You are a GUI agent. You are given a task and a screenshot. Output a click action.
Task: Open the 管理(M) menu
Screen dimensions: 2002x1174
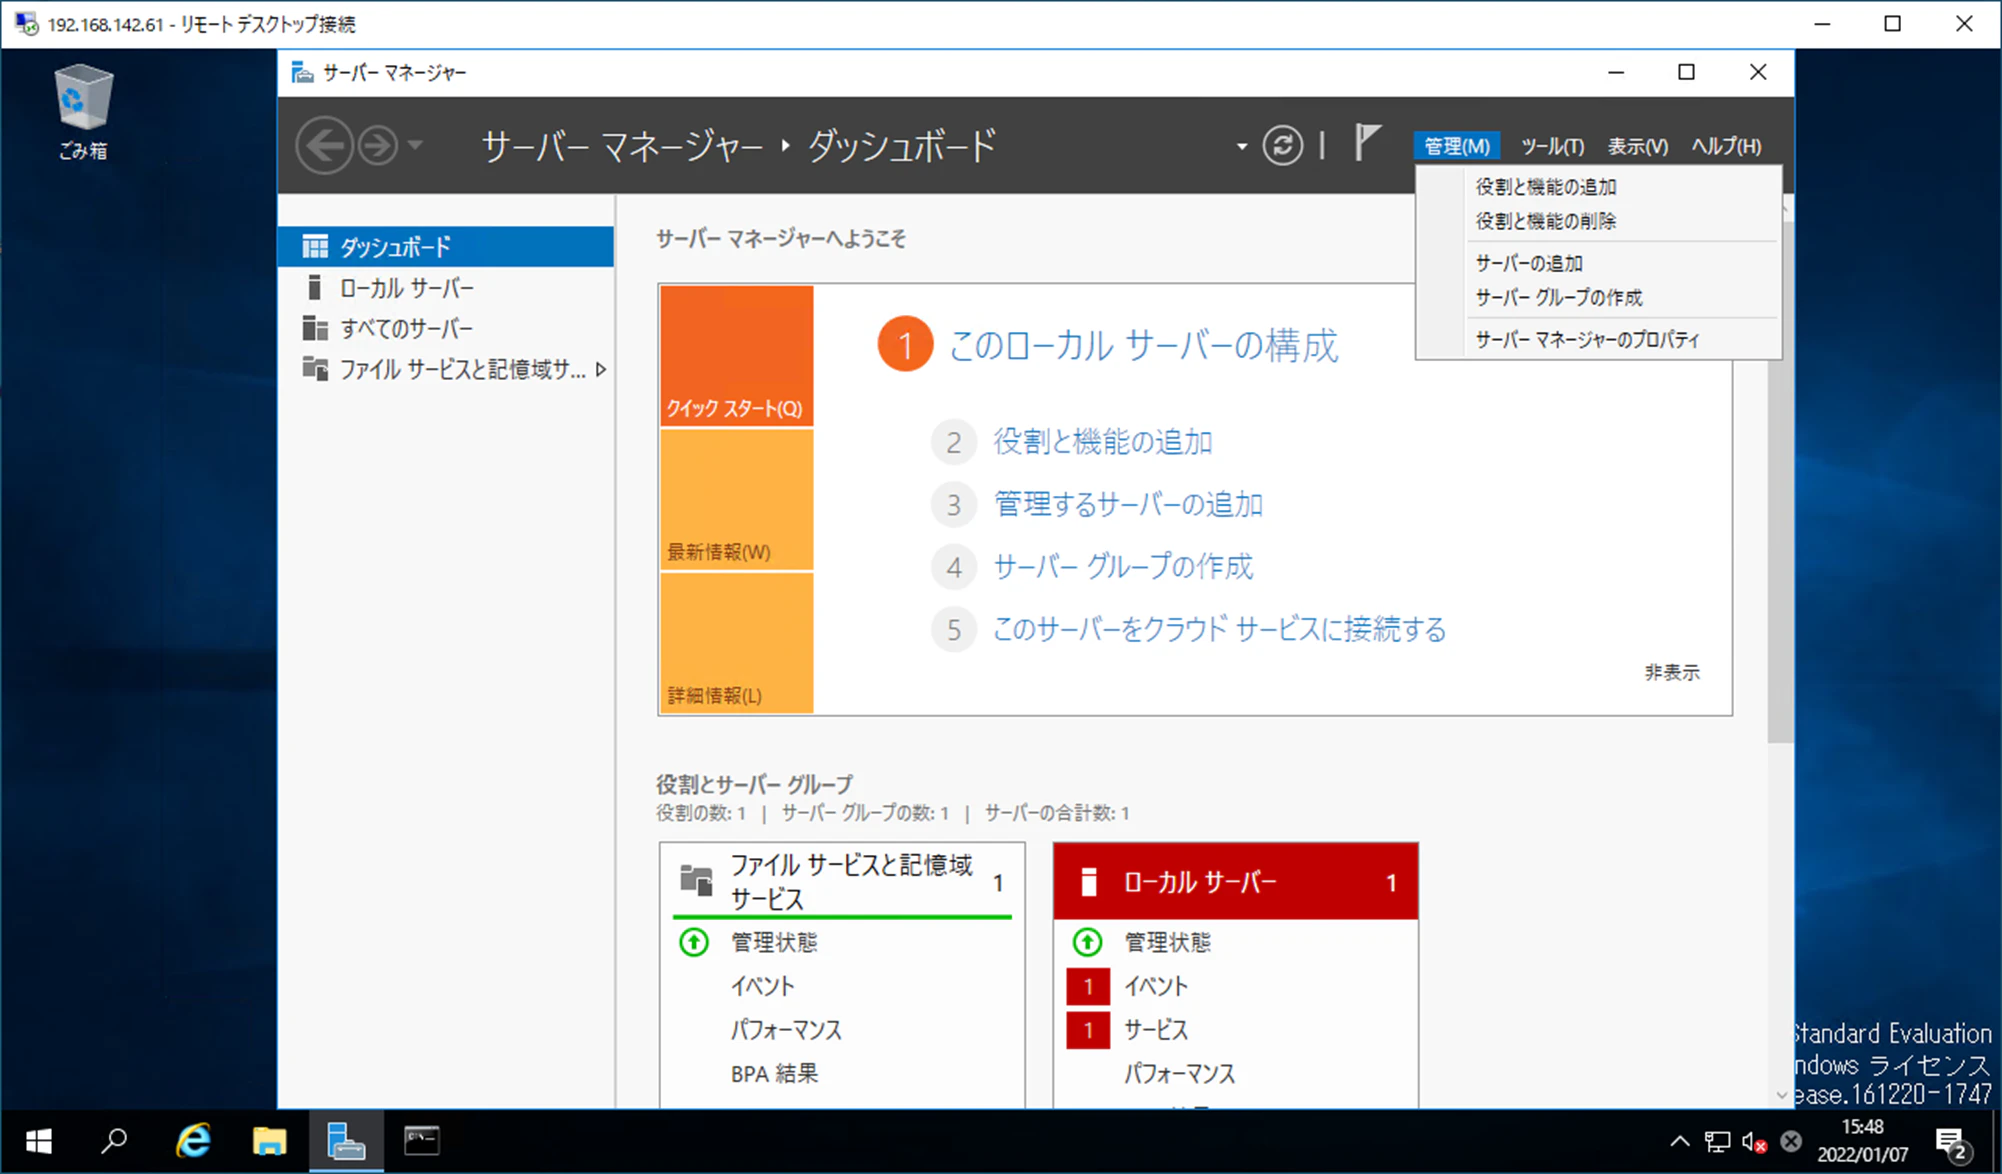point(1456,146)
